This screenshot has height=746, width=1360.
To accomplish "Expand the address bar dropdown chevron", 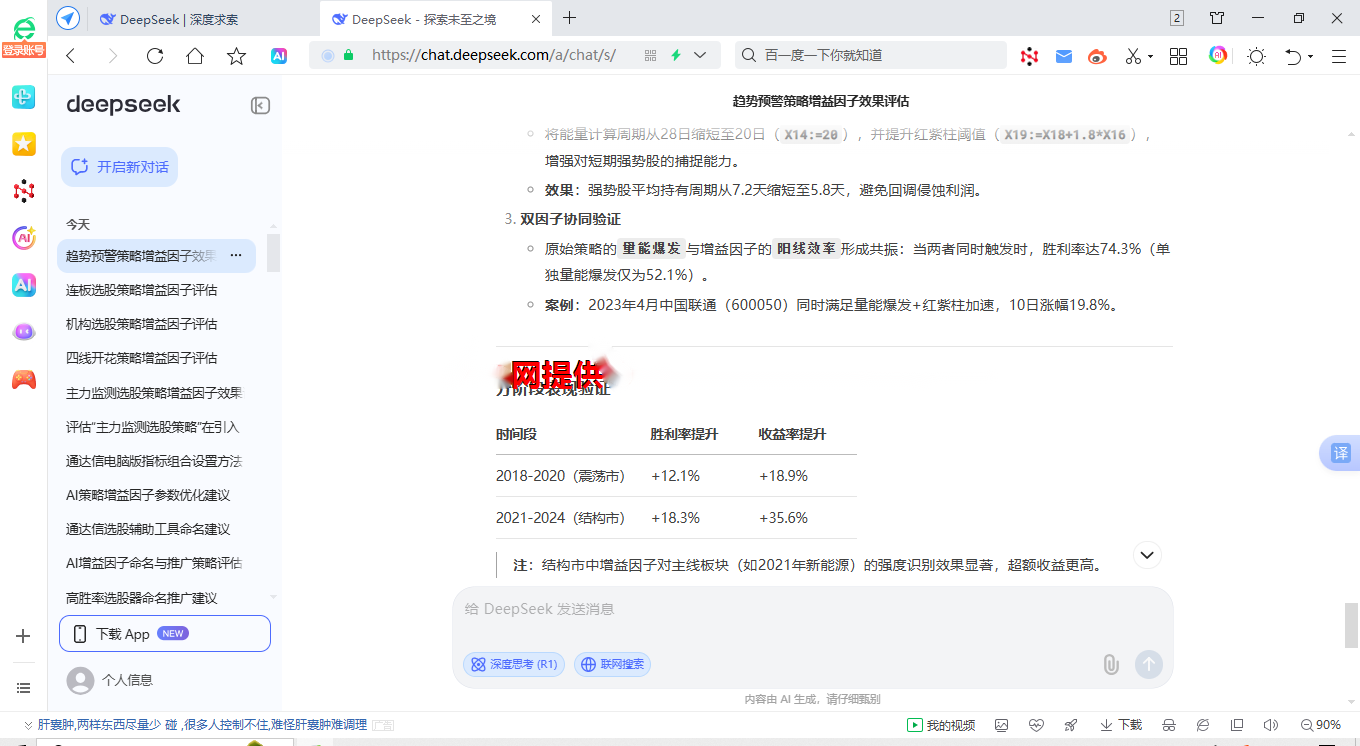I will pyautogui.click(x=700, y=56).
